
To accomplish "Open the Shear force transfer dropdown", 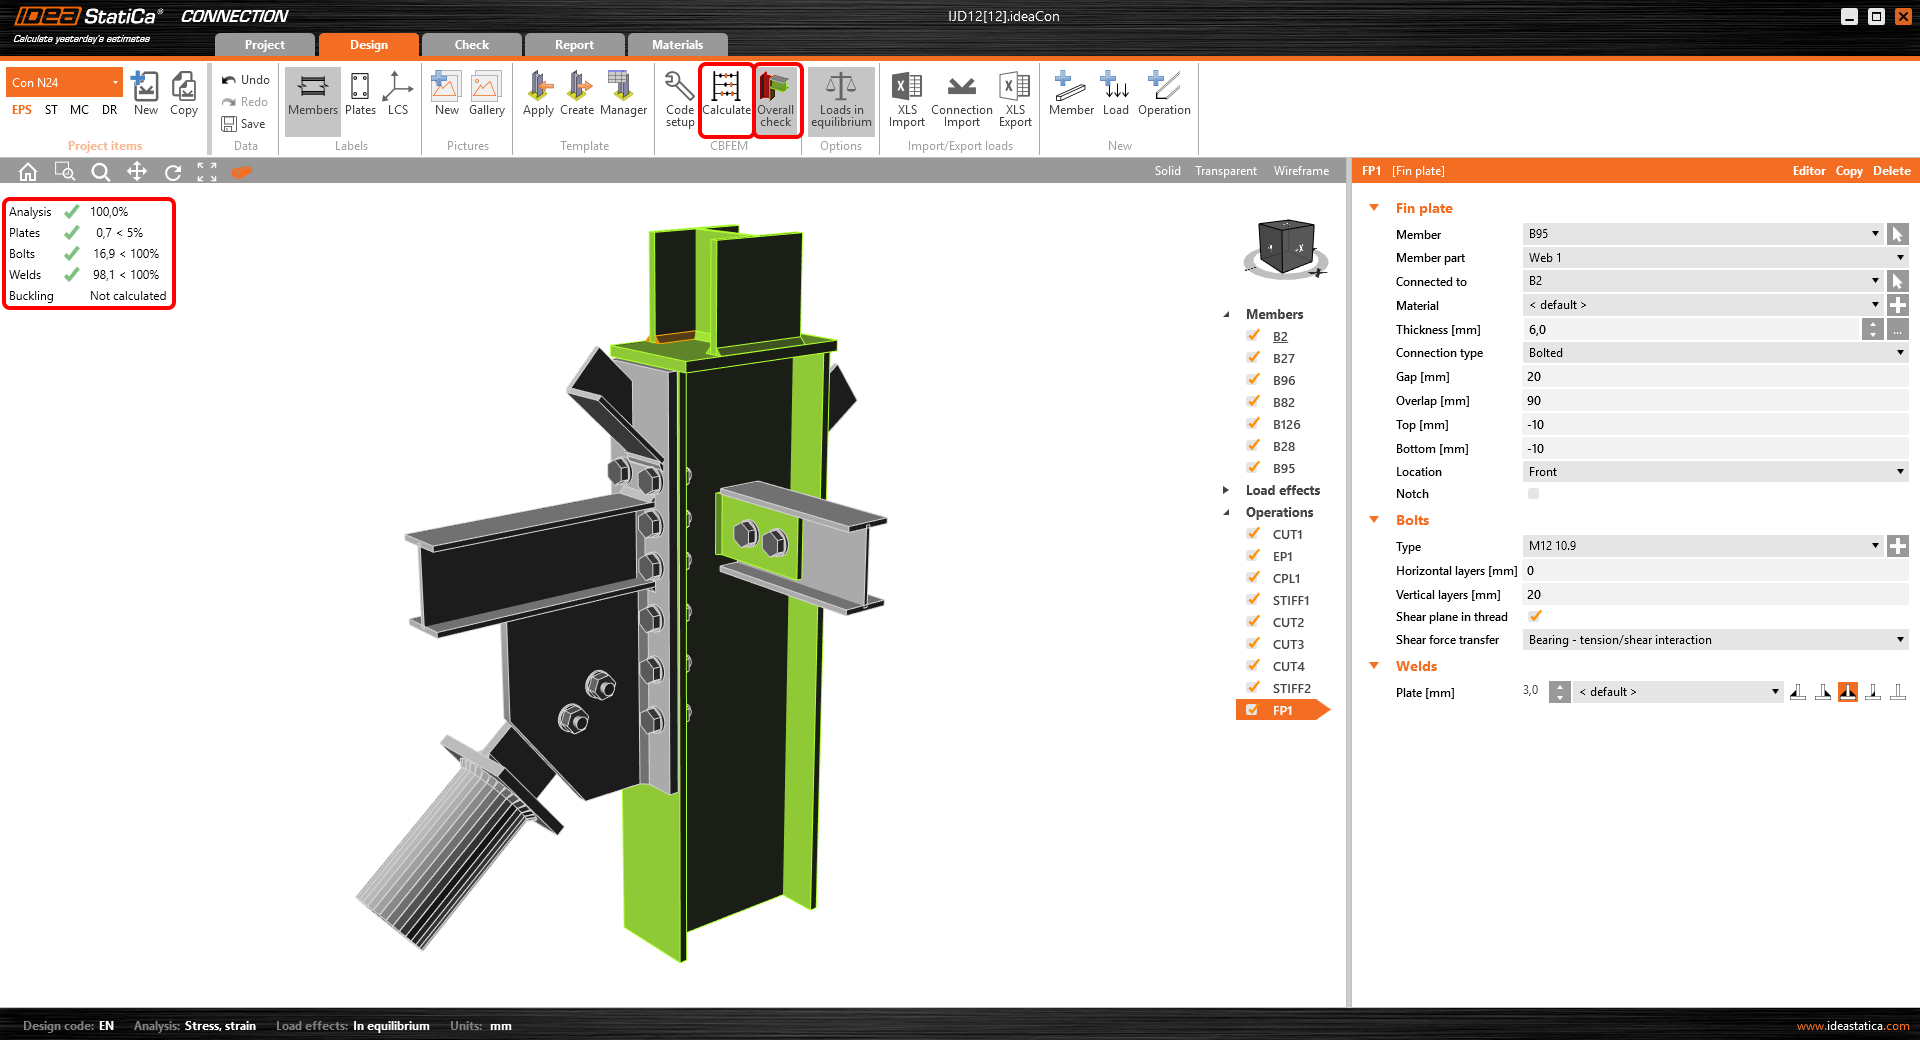I will tap(1714, 640).
